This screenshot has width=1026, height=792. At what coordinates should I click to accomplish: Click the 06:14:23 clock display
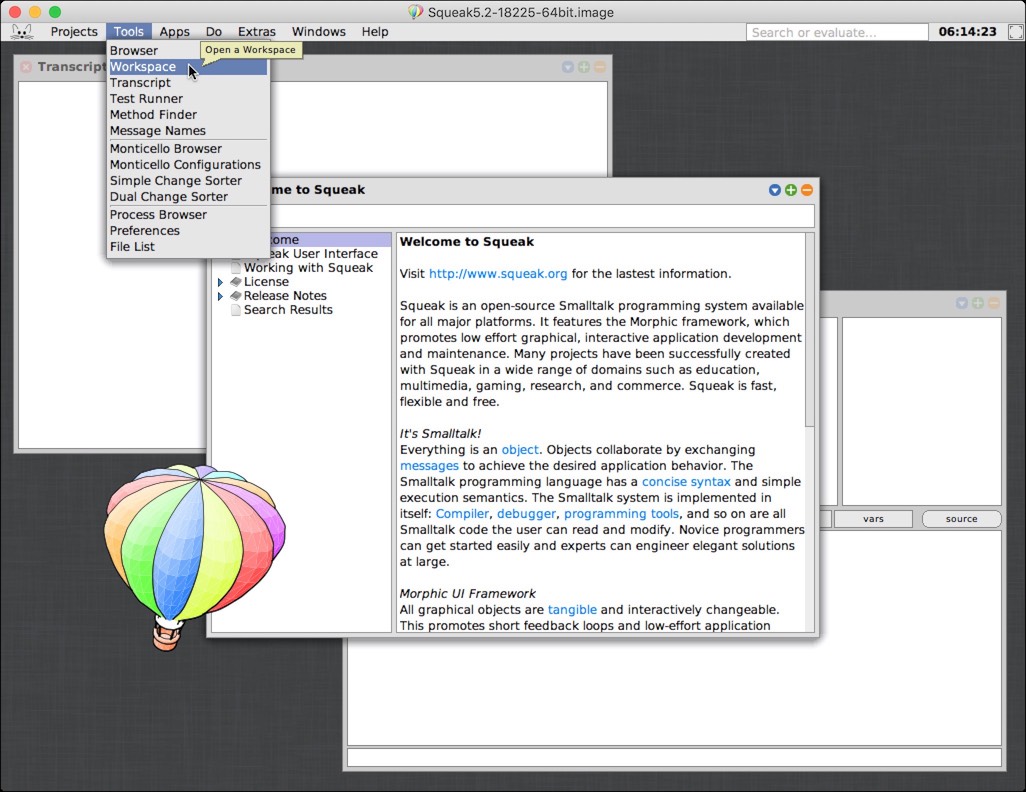[x=967, y=31]
